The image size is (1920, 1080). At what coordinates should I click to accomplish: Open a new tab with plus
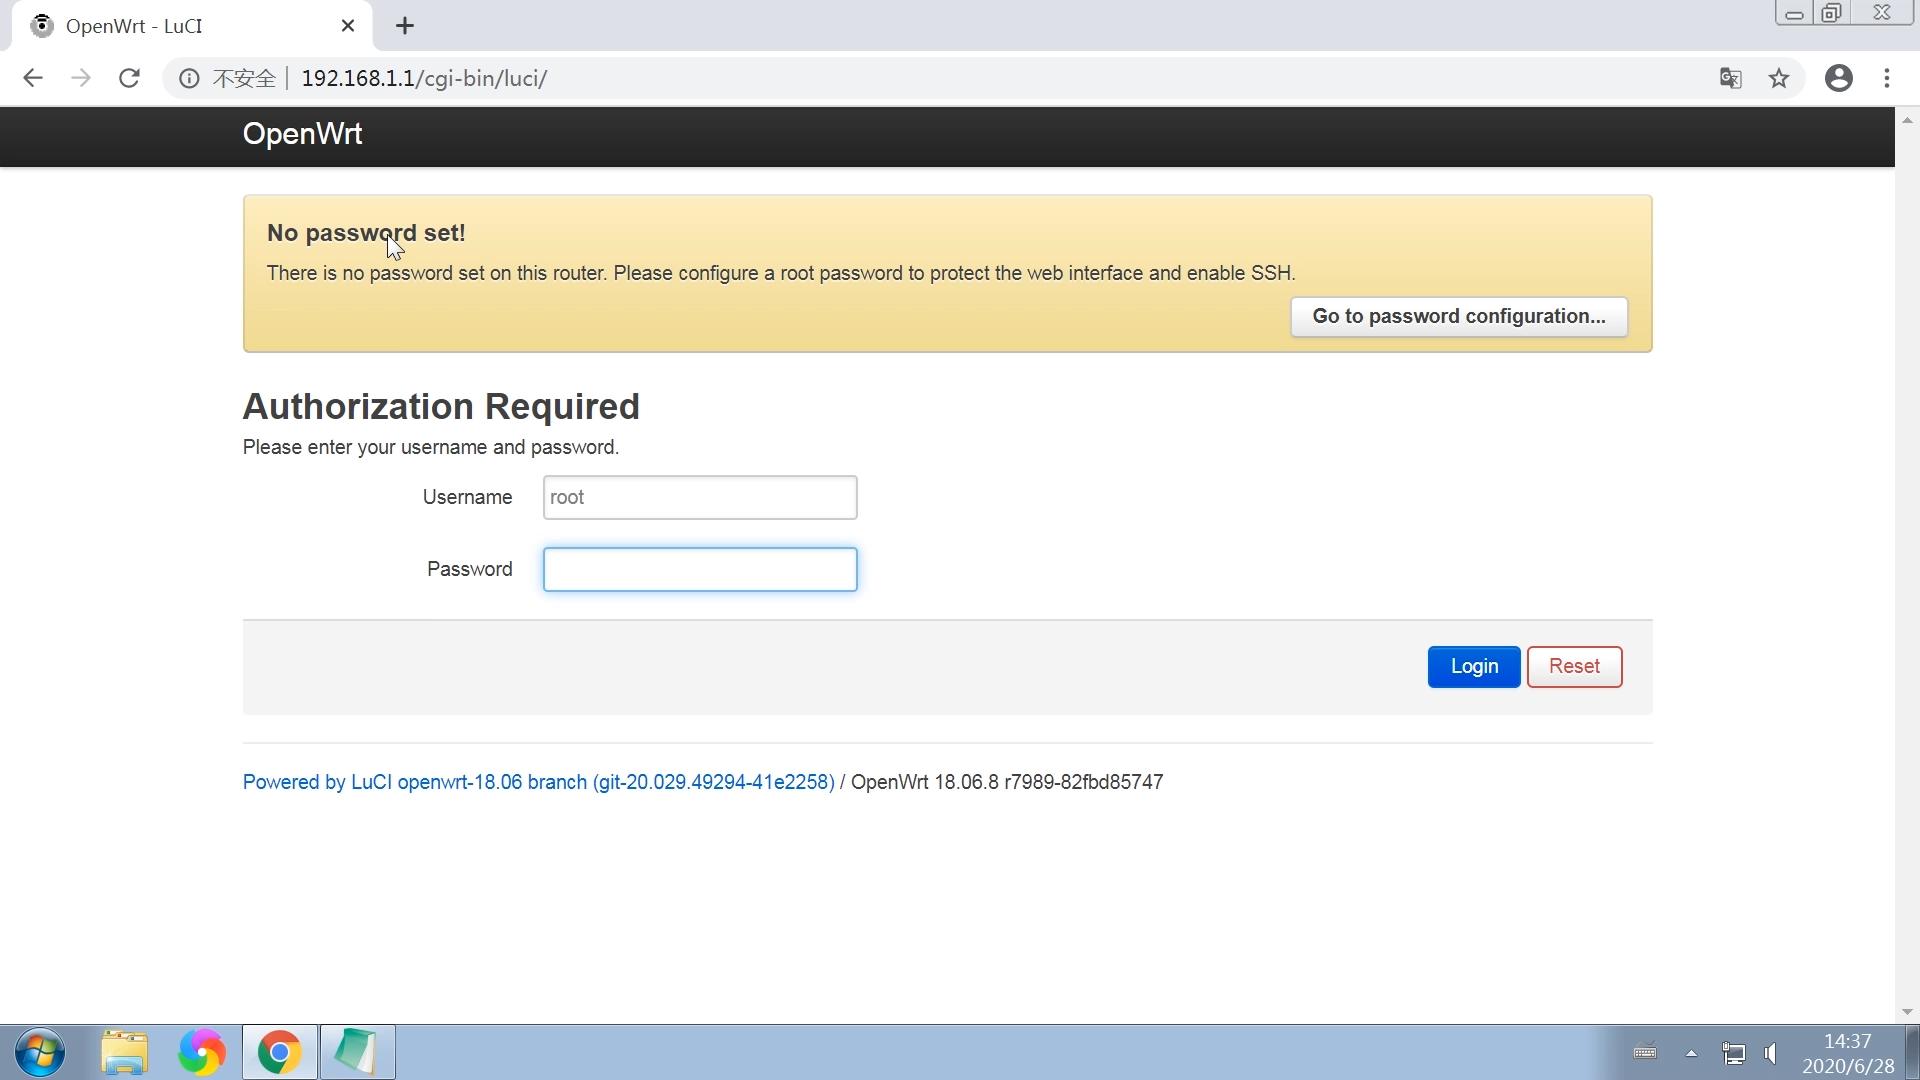point(405,26)
